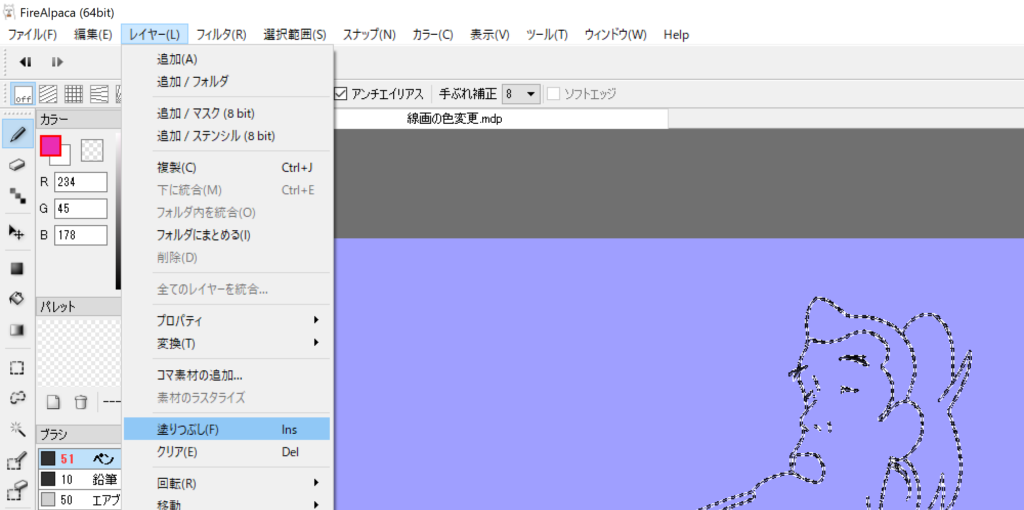Choose the Magic Wand tool
The image size is (1024, 510).
click(17, 428)
